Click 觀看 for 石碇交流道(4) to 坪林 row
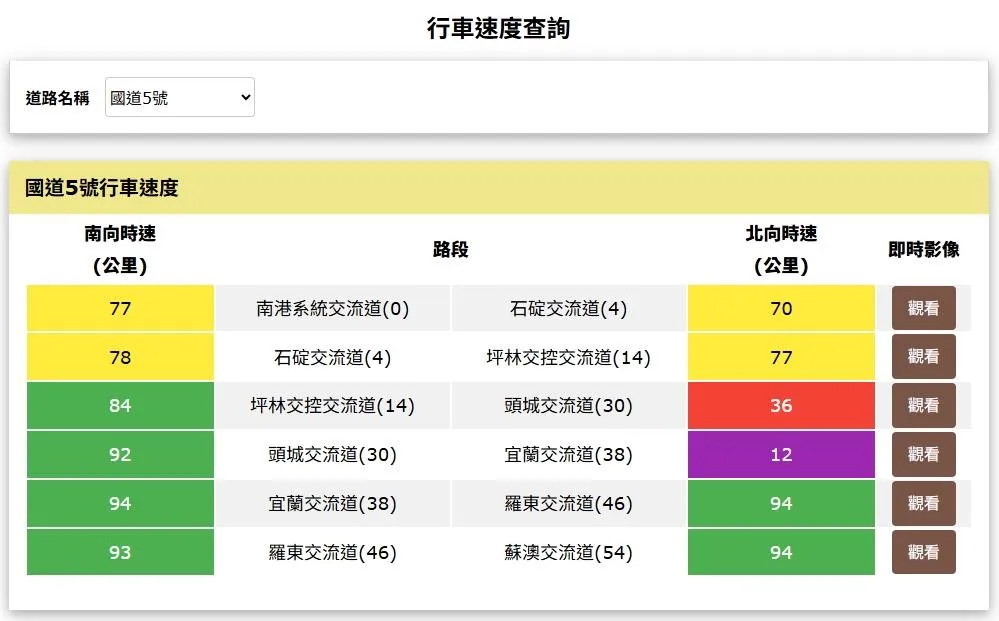999x621 pixels. 923,357
